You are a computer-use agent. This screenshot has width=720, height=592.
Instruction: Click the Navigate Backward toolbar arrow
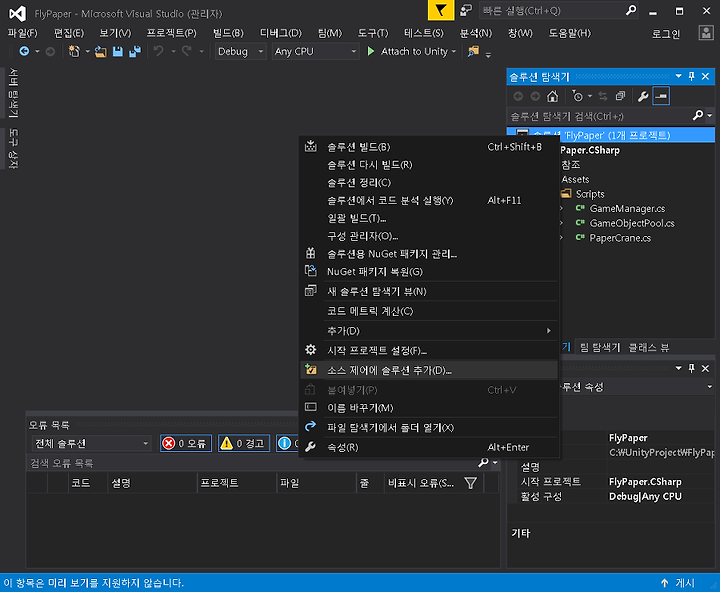24,51
